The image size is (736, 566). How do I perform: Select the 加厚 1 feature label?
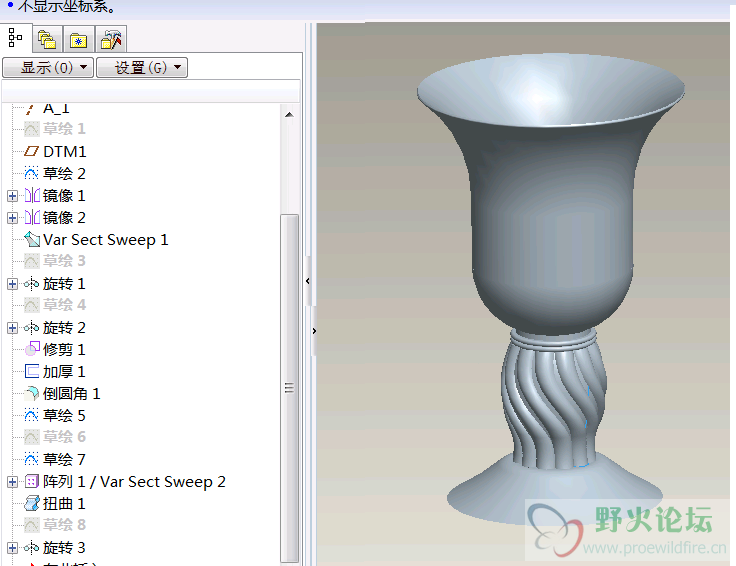(64, 372)
